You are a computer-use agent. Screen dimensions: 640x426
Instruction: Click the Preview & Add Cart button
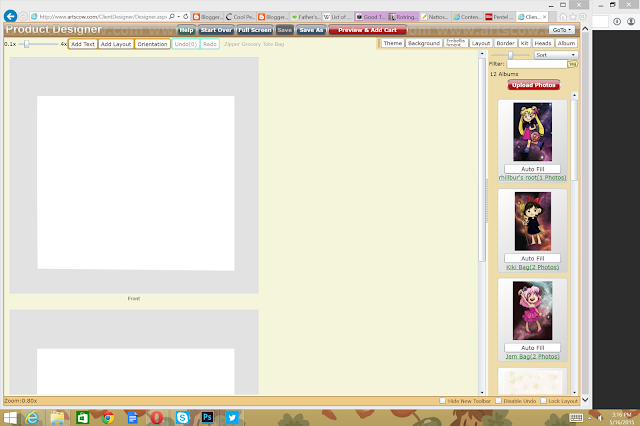(367, 30)
